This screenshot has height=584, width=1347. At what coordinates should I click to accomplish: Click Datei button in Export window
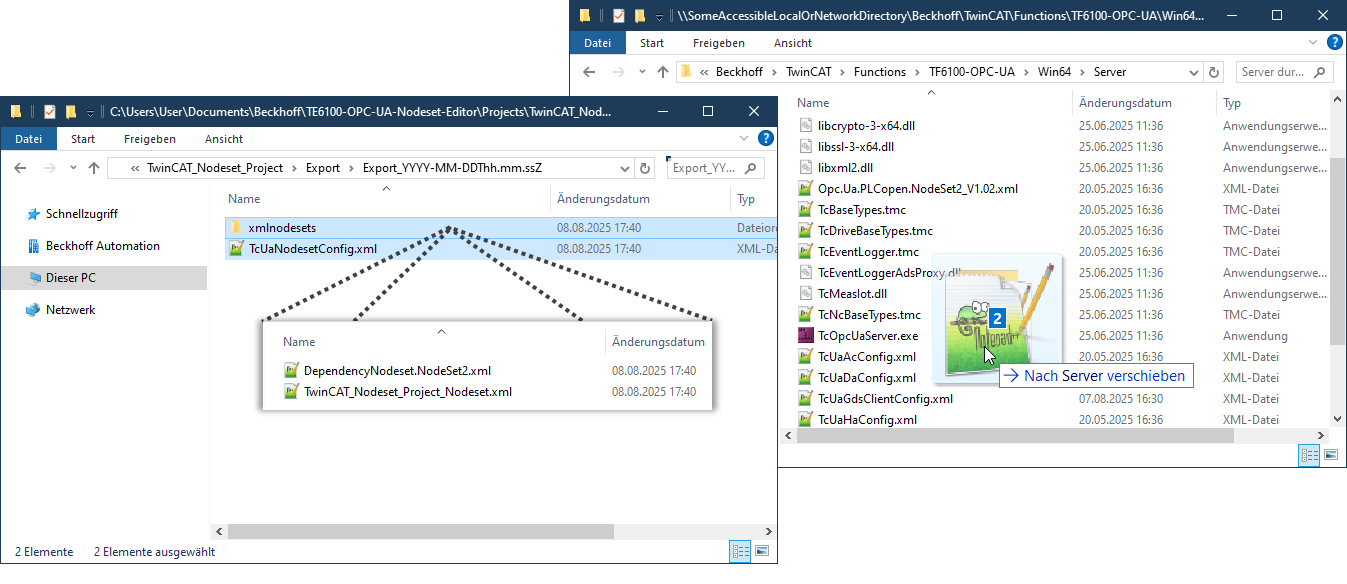(28, 139)
